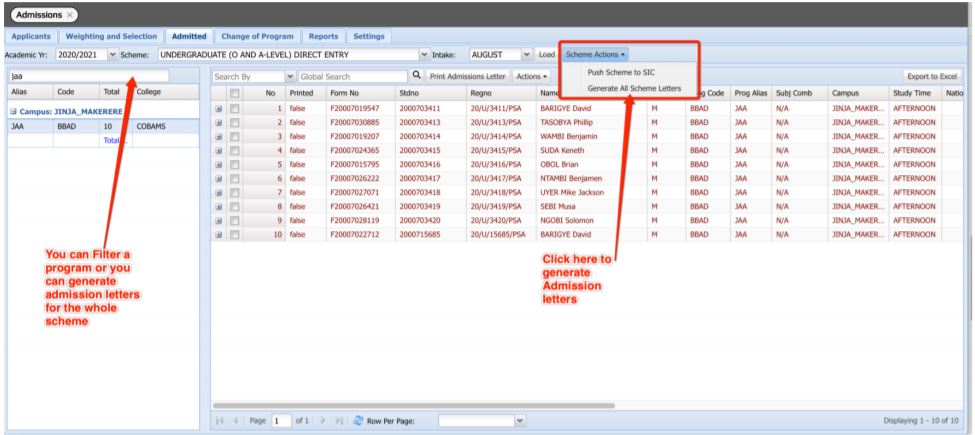This screenshot has width=975, height=435.
Task: Open the Scheme Actions dropdown
Action: [x=595, y=55]
